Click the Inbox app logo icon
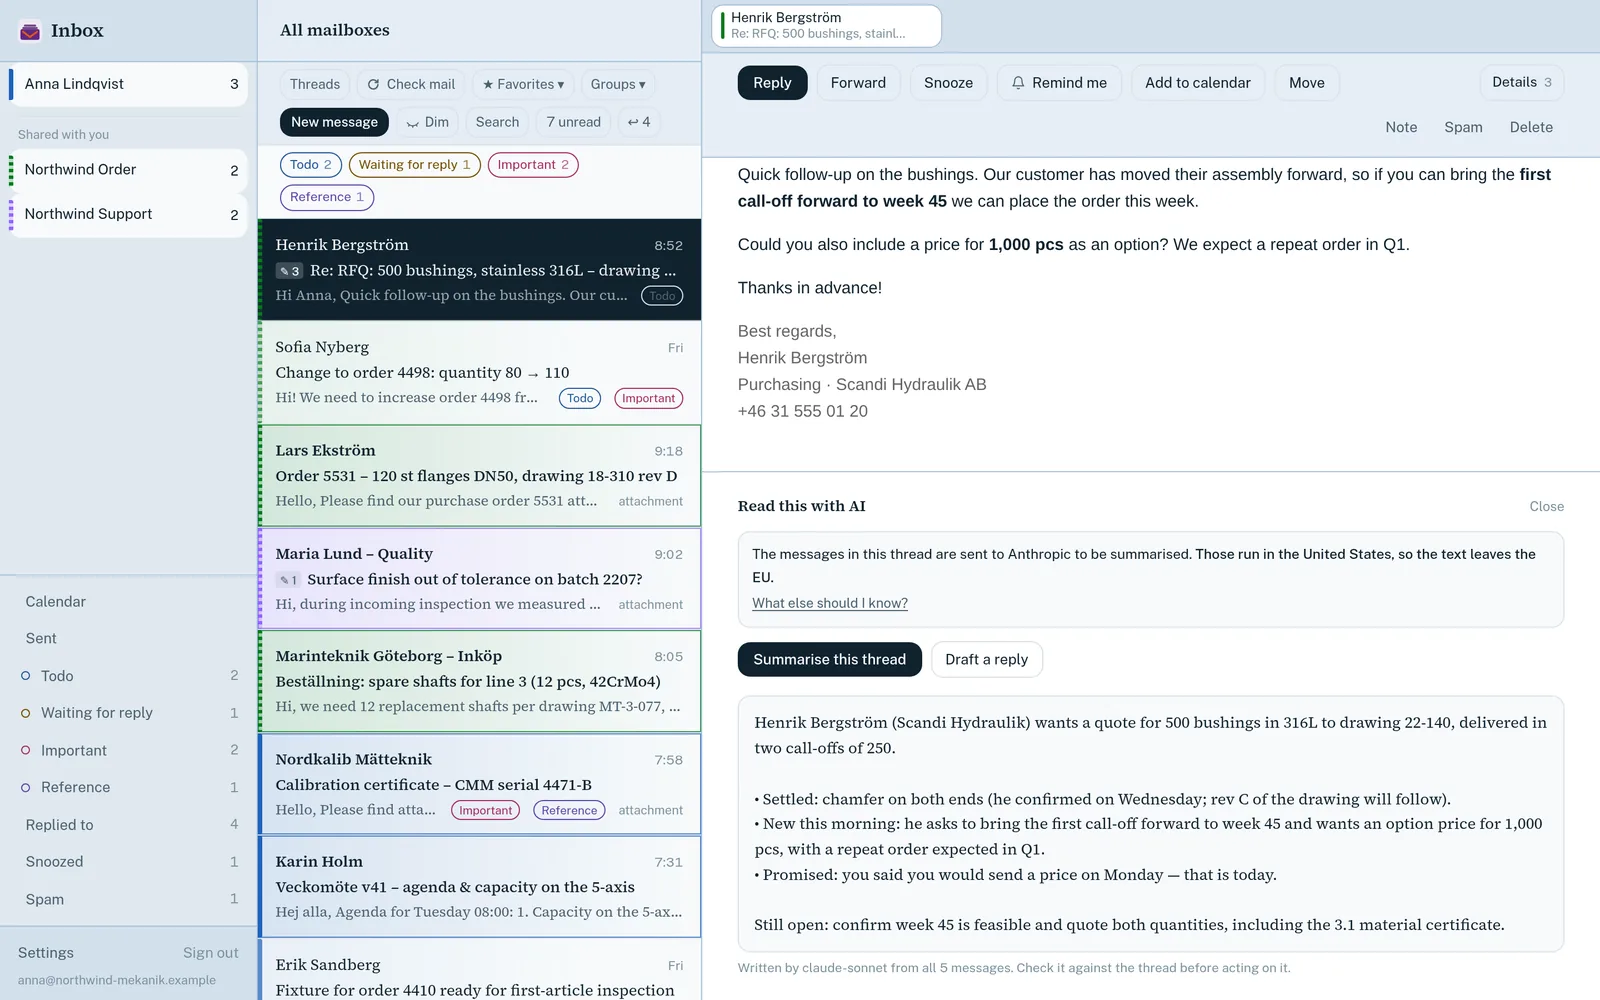 [30, 31]
